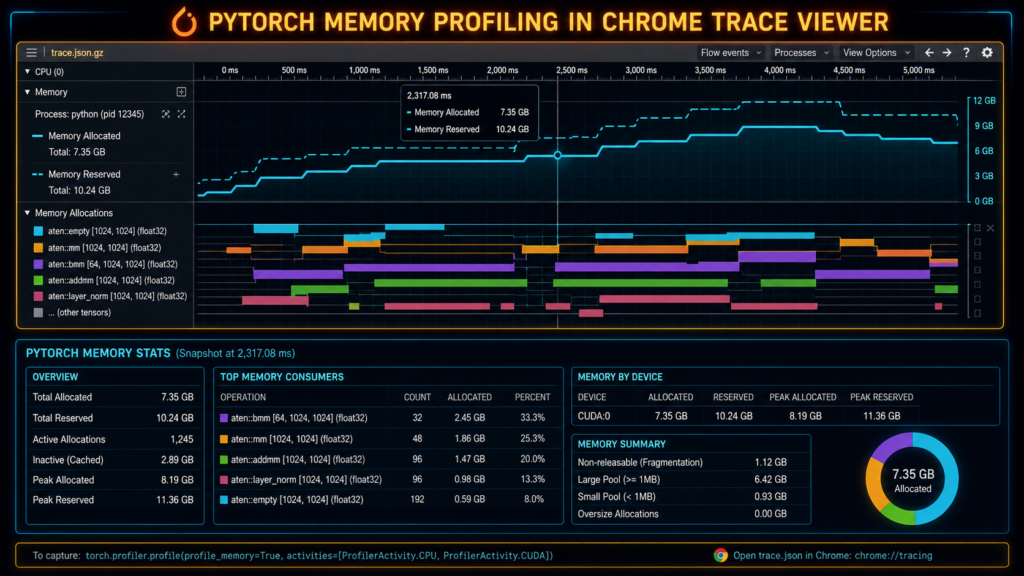Screen dimensions: 1024x576
Task: Click the Oversize Allocations row
Action: [682, 514]
